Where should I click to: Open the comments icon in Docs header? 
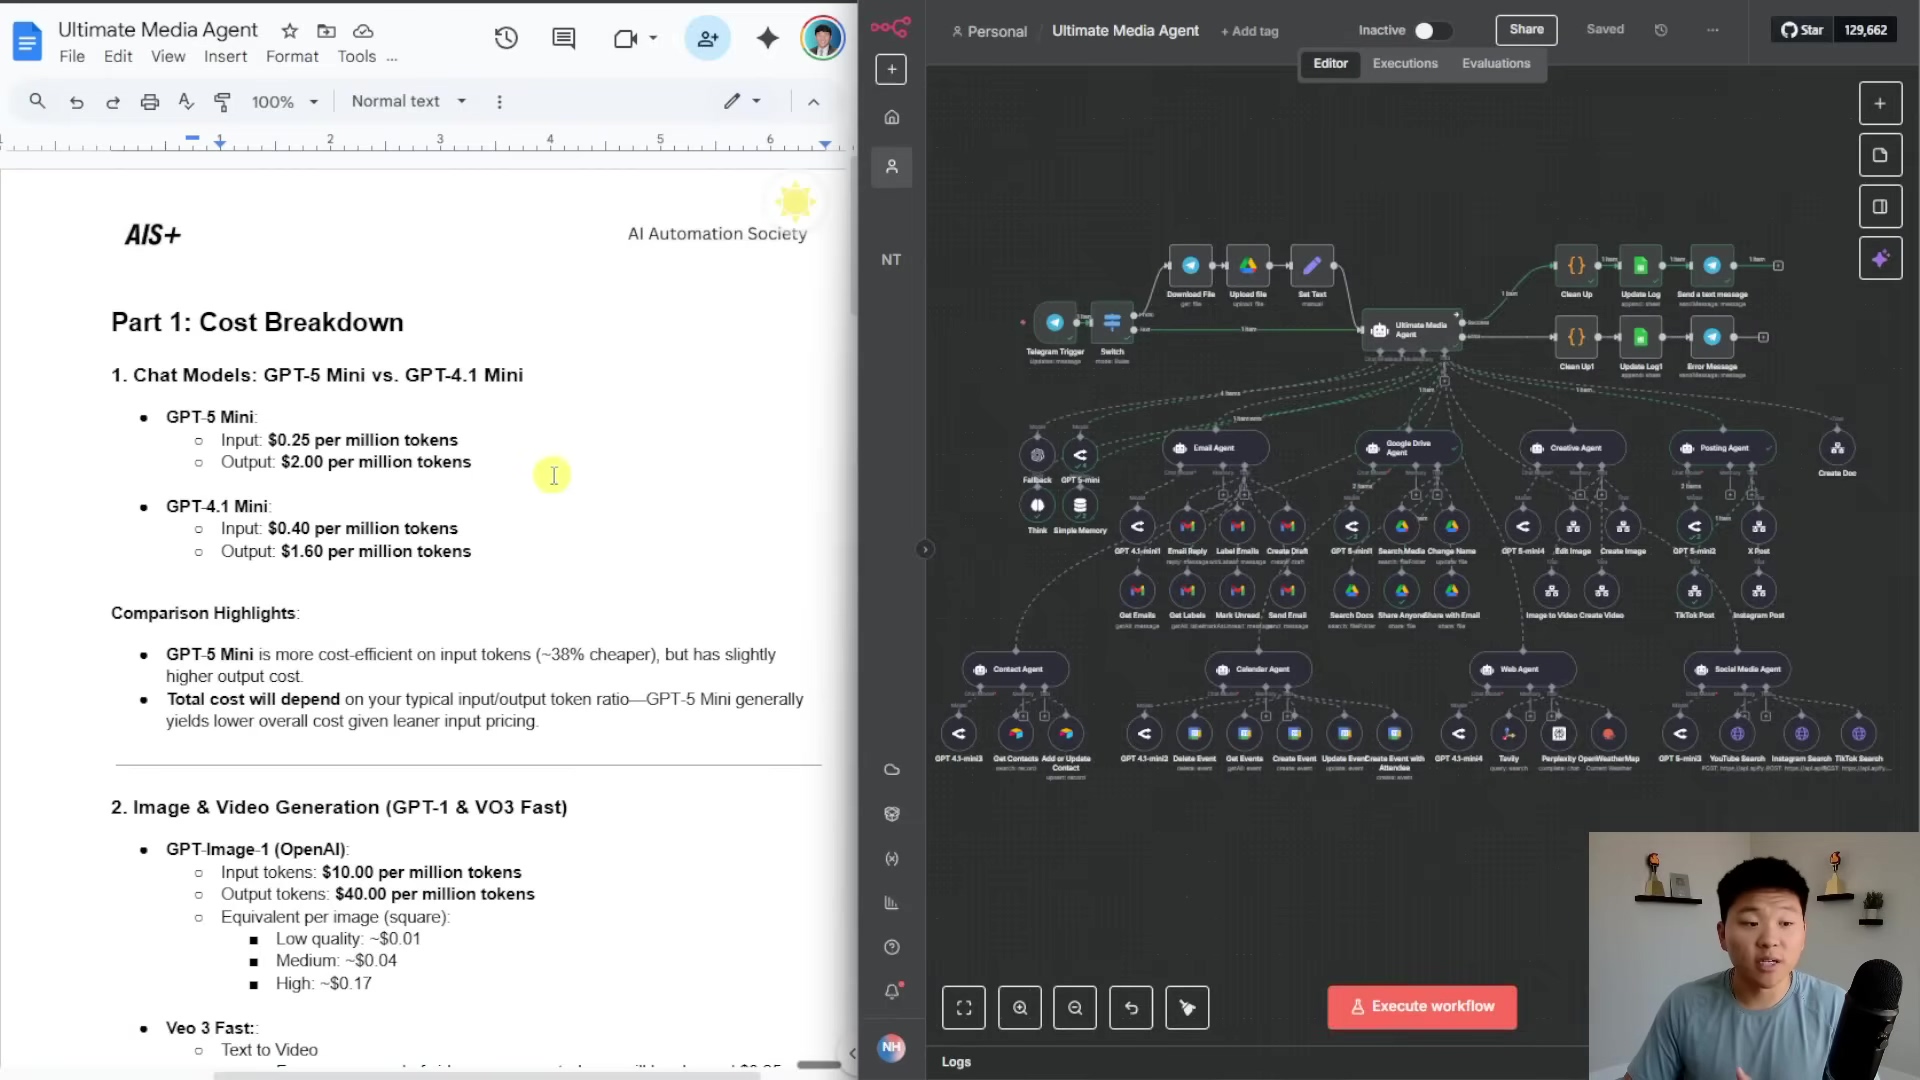coord(563,39)
